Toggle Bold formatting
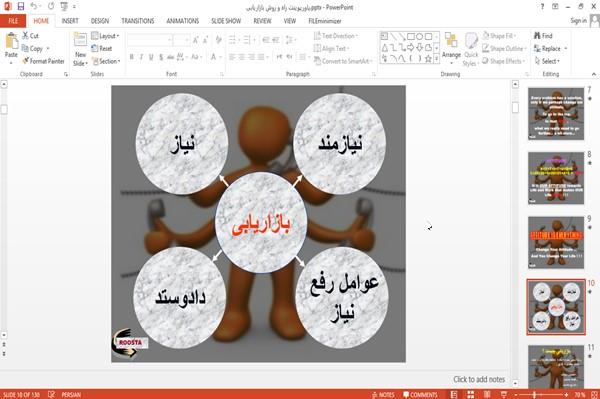600x399 pixels. click(132, 57)
